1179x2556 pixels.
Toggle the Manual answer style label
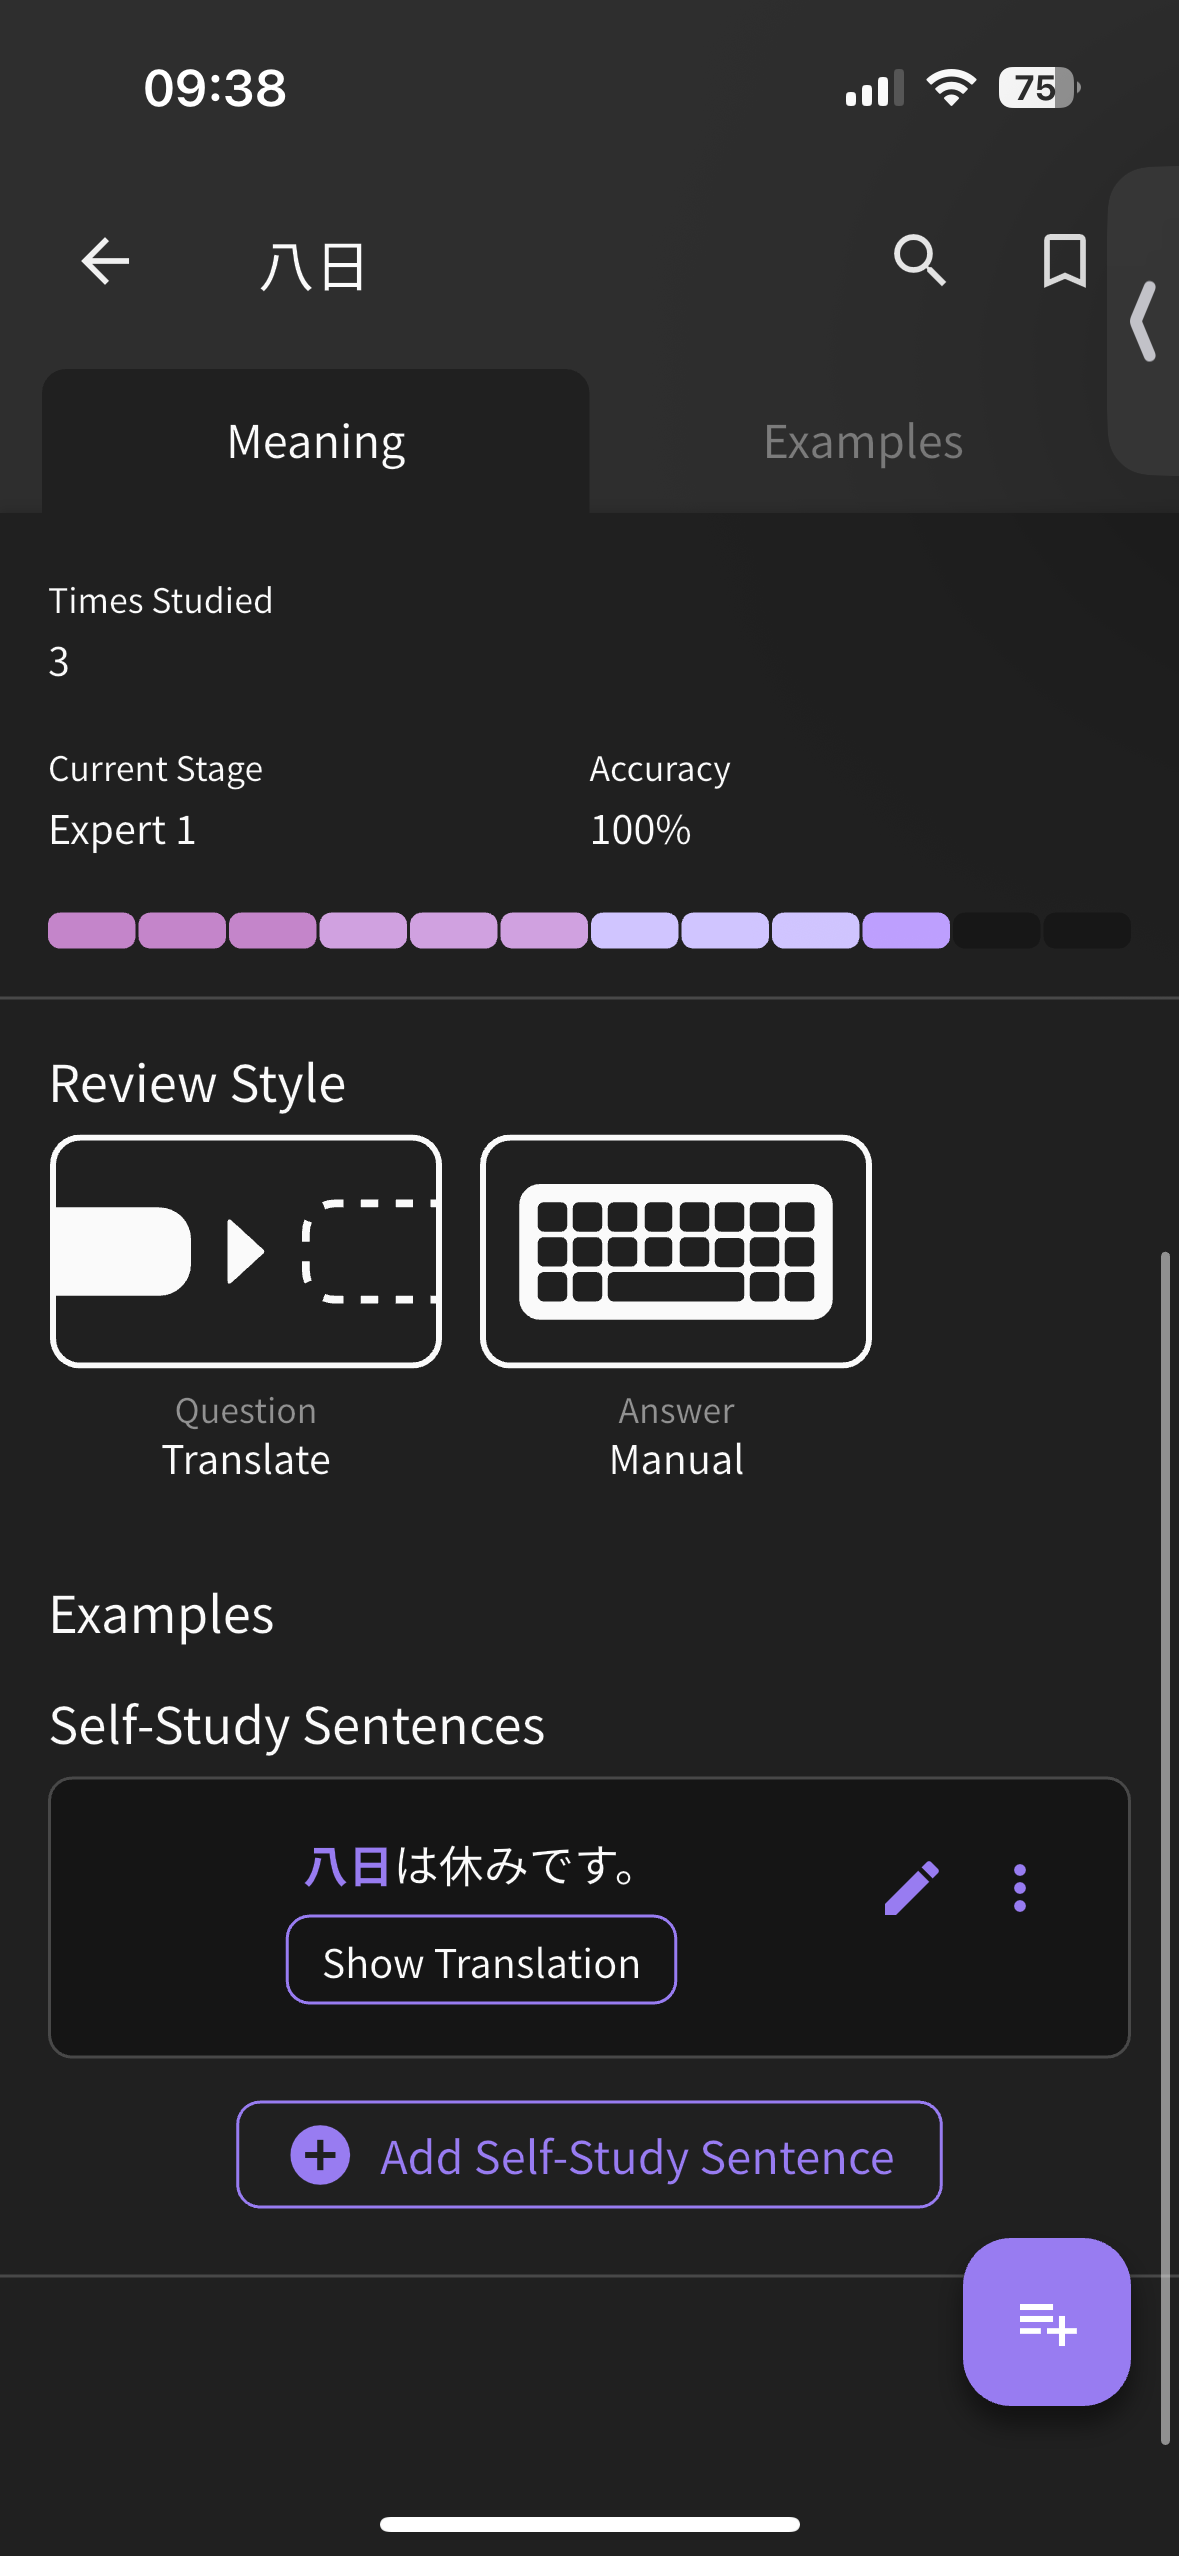click(676, 1460)
